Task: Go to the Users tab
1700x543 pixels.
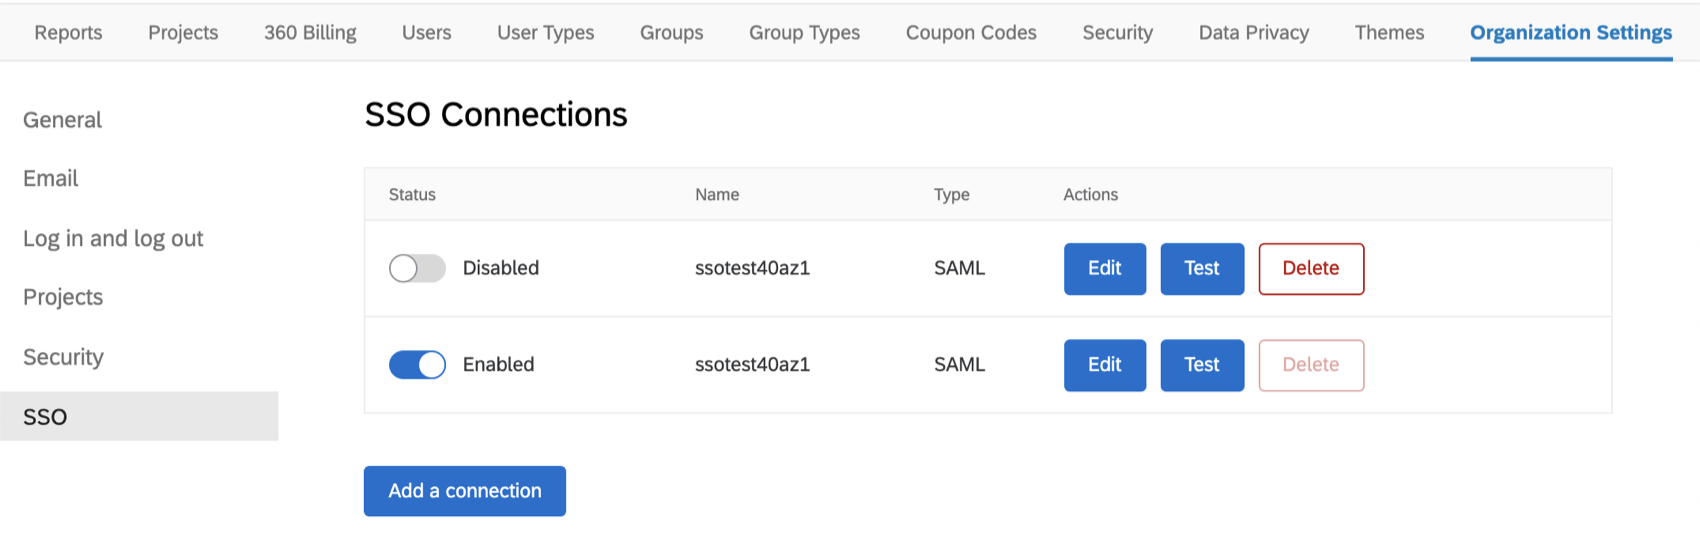Action: (x=427, y=32)
